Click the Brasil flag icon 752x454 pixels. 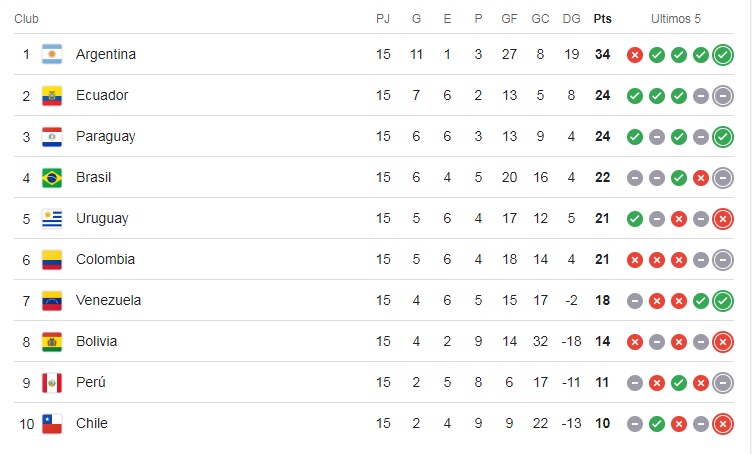click(52, 177)
